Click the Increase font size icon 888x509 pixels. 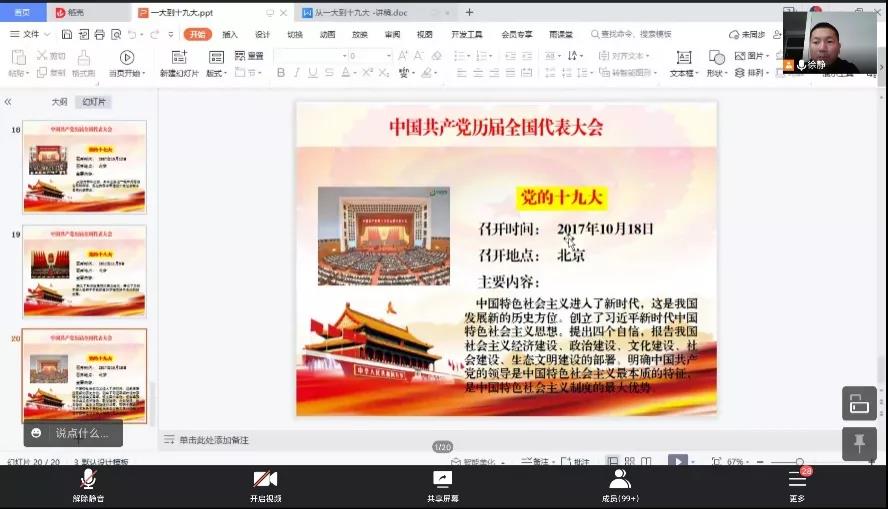(403, 55)
